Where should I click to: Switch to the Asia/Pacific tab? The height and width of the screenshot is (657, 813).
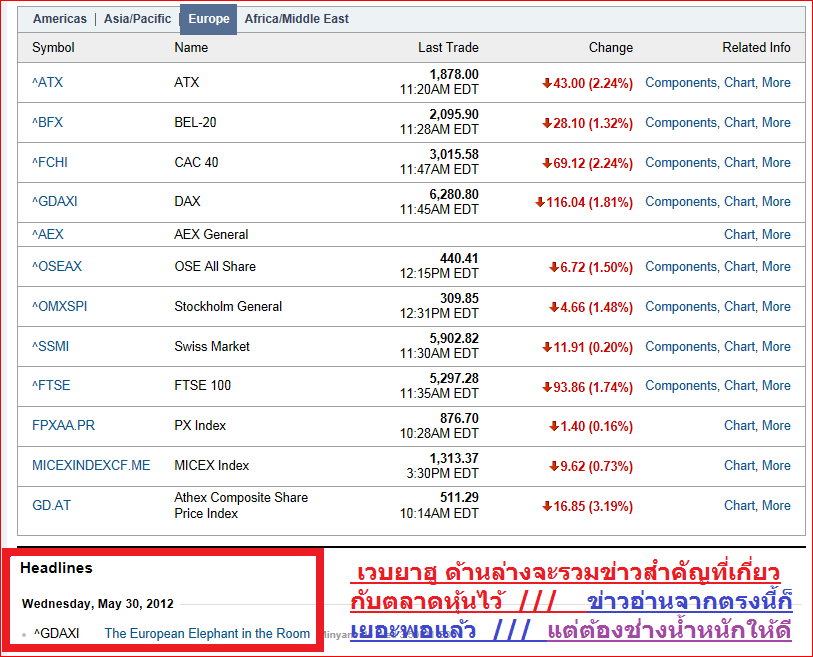click(x=137, y=19)
